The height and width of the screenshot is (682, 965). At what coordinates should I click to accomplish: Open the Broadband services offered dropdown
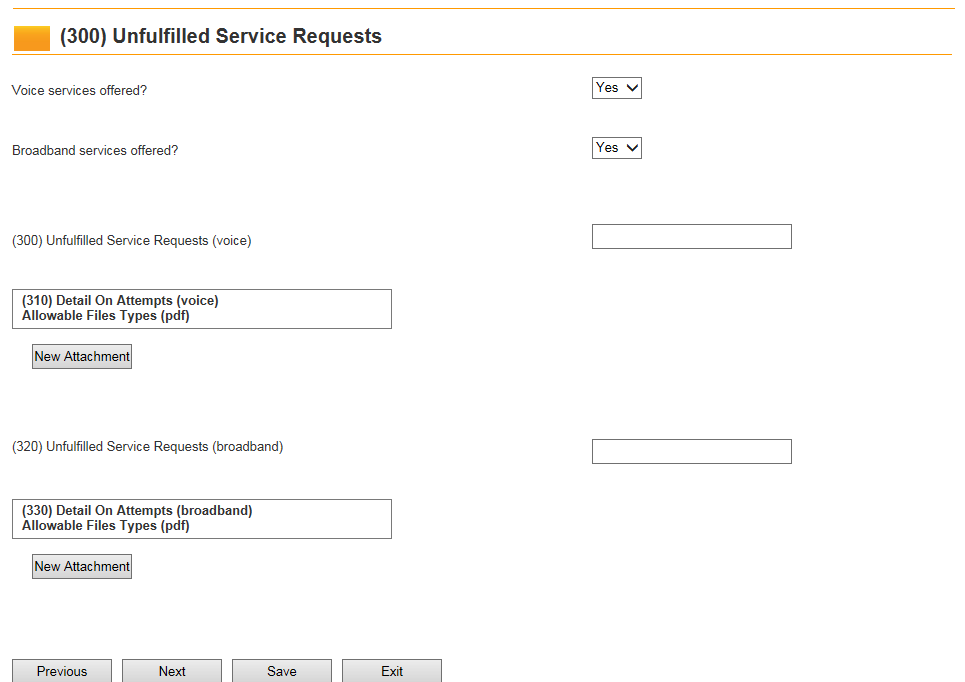click(616, 148)
